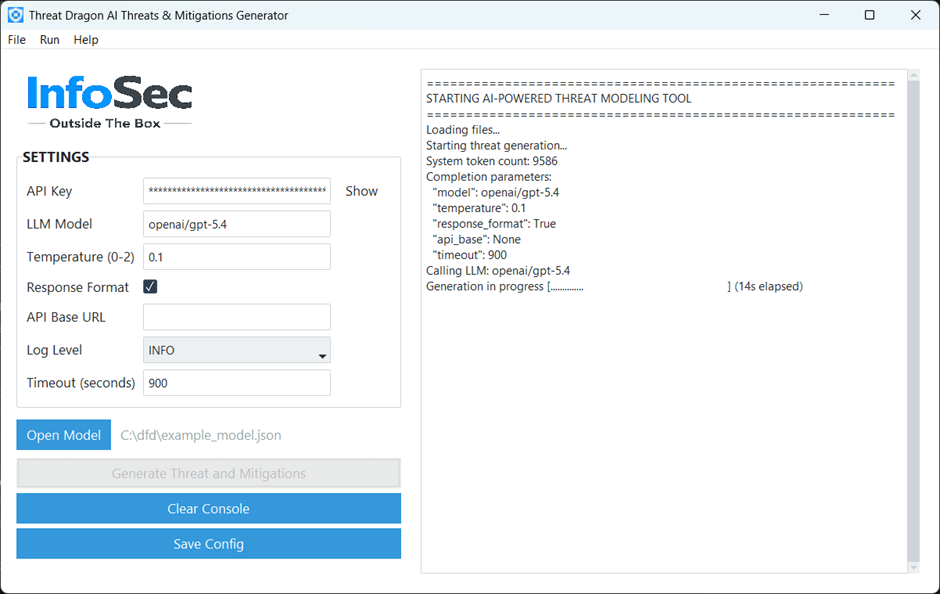Open the Run menu
This screenshot has width=940, height=594.
tap(50, 40)
